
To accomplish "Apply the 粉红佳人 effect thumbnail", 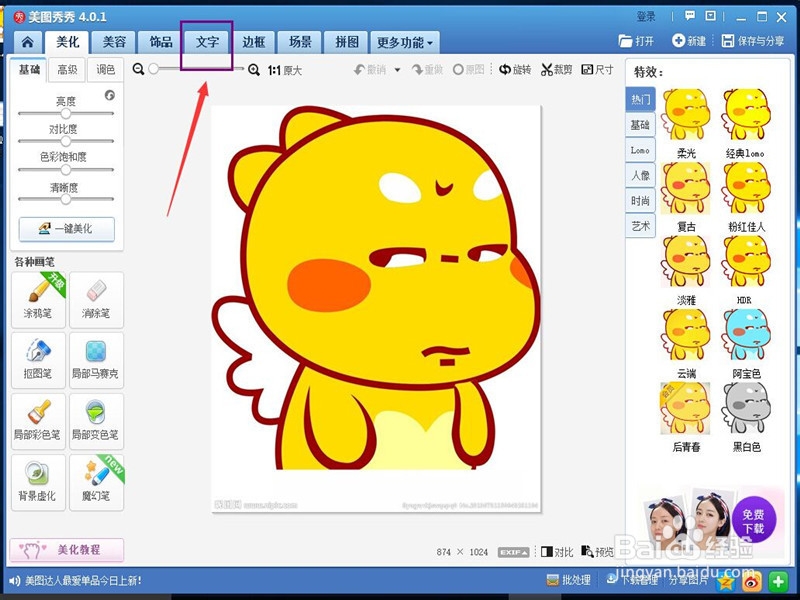I will coord(745,188).
